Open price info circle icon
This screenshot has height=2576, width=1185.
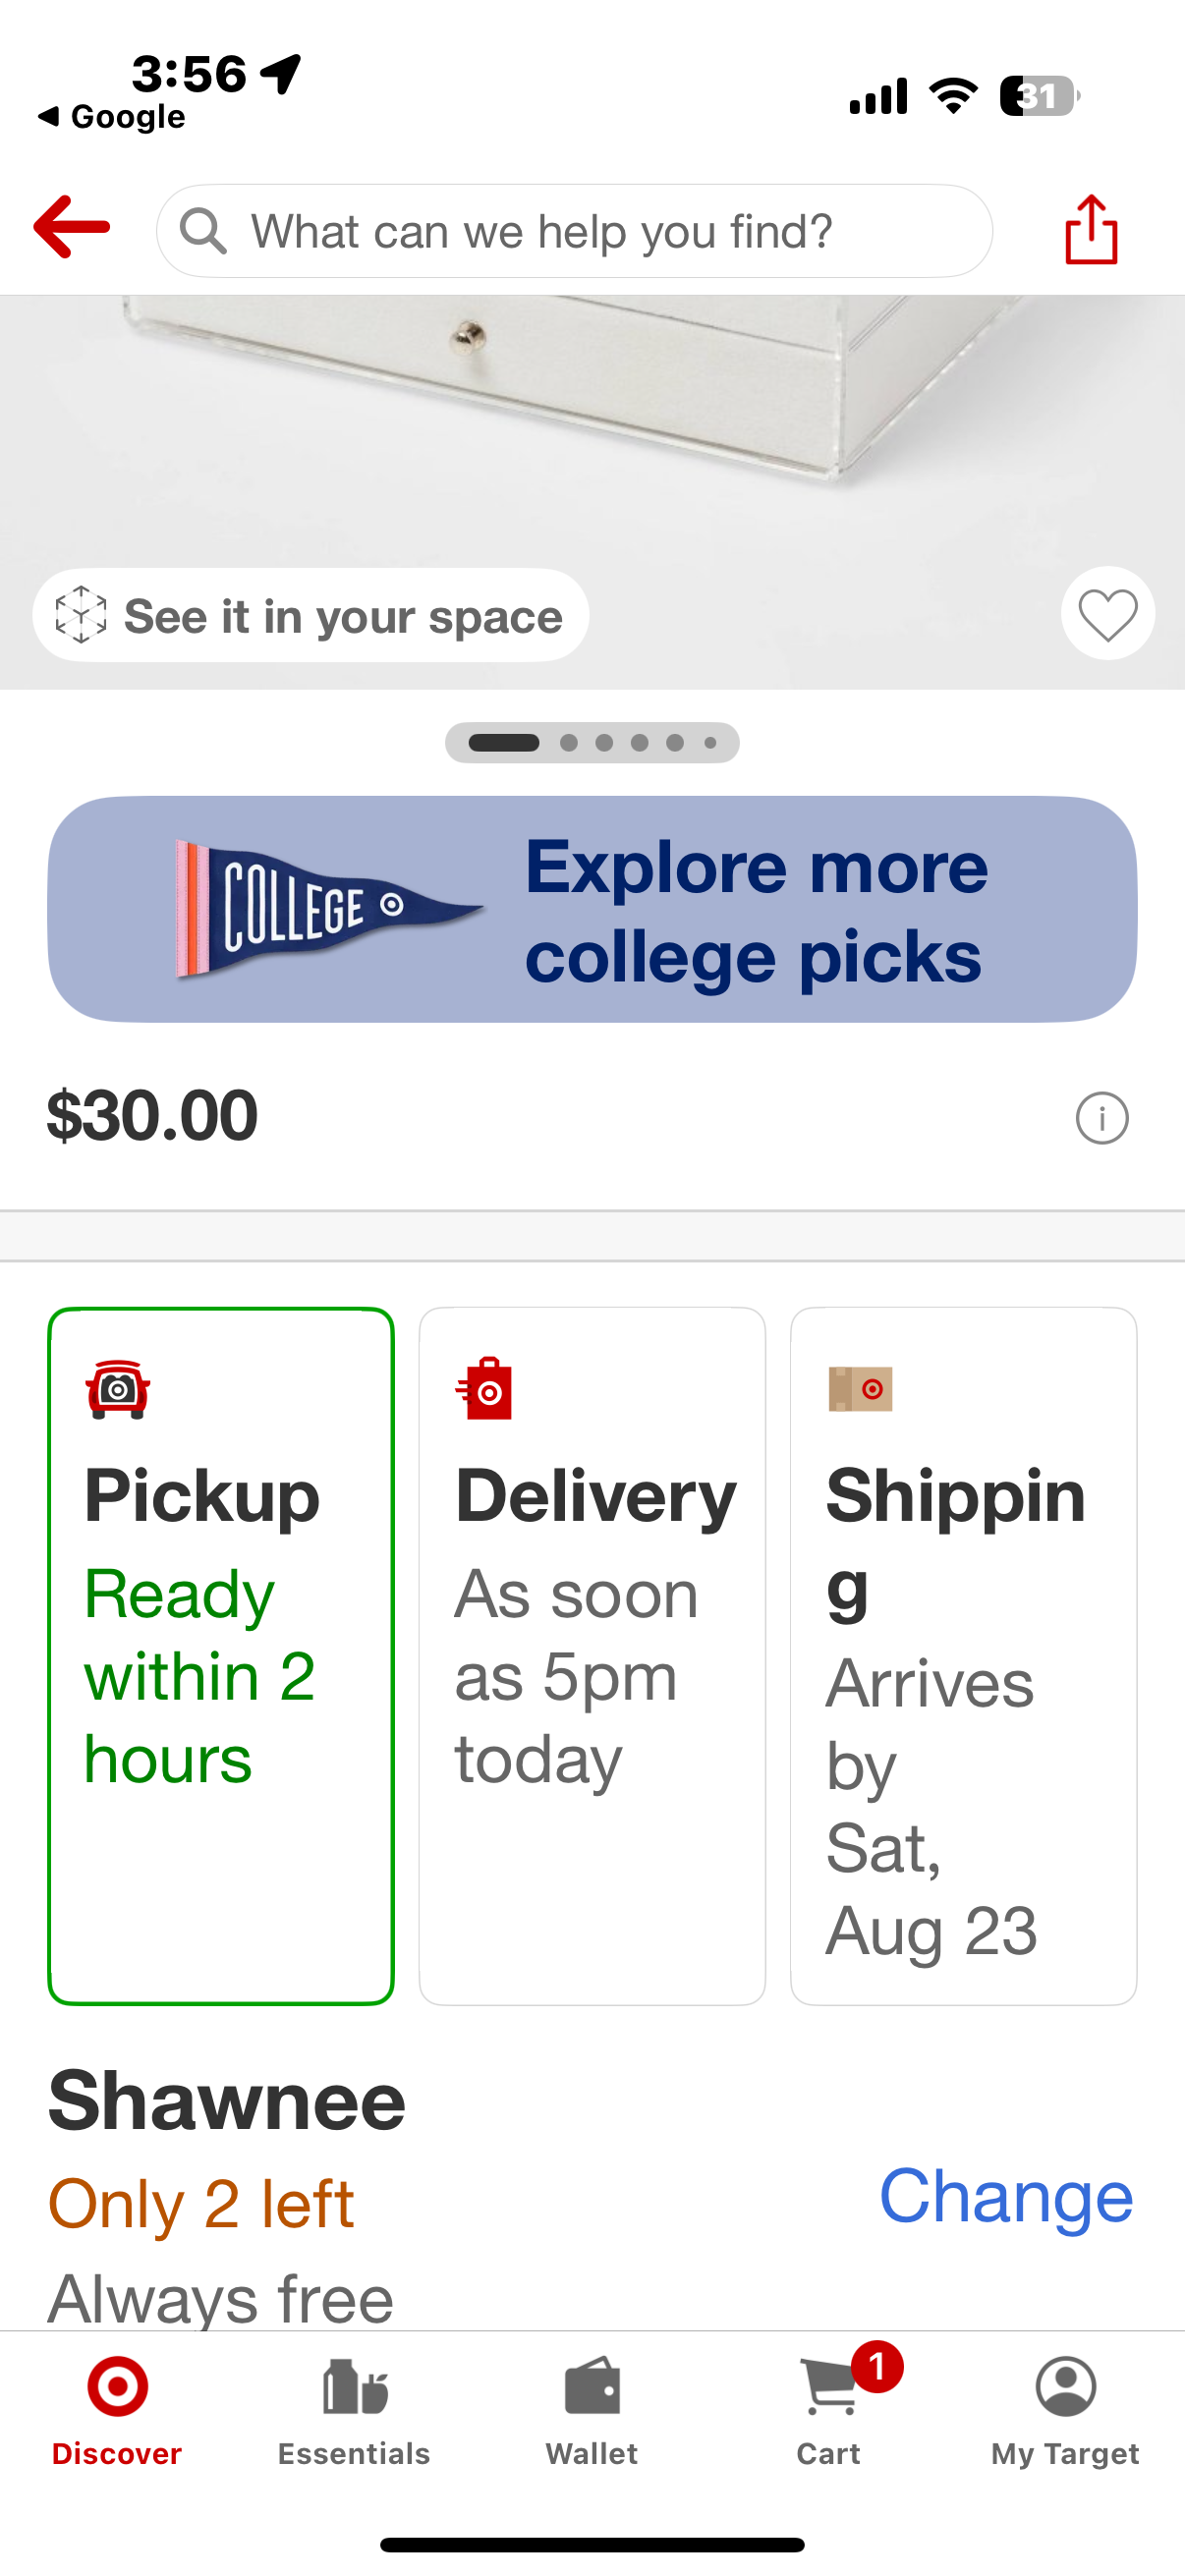(1102, 1118)
